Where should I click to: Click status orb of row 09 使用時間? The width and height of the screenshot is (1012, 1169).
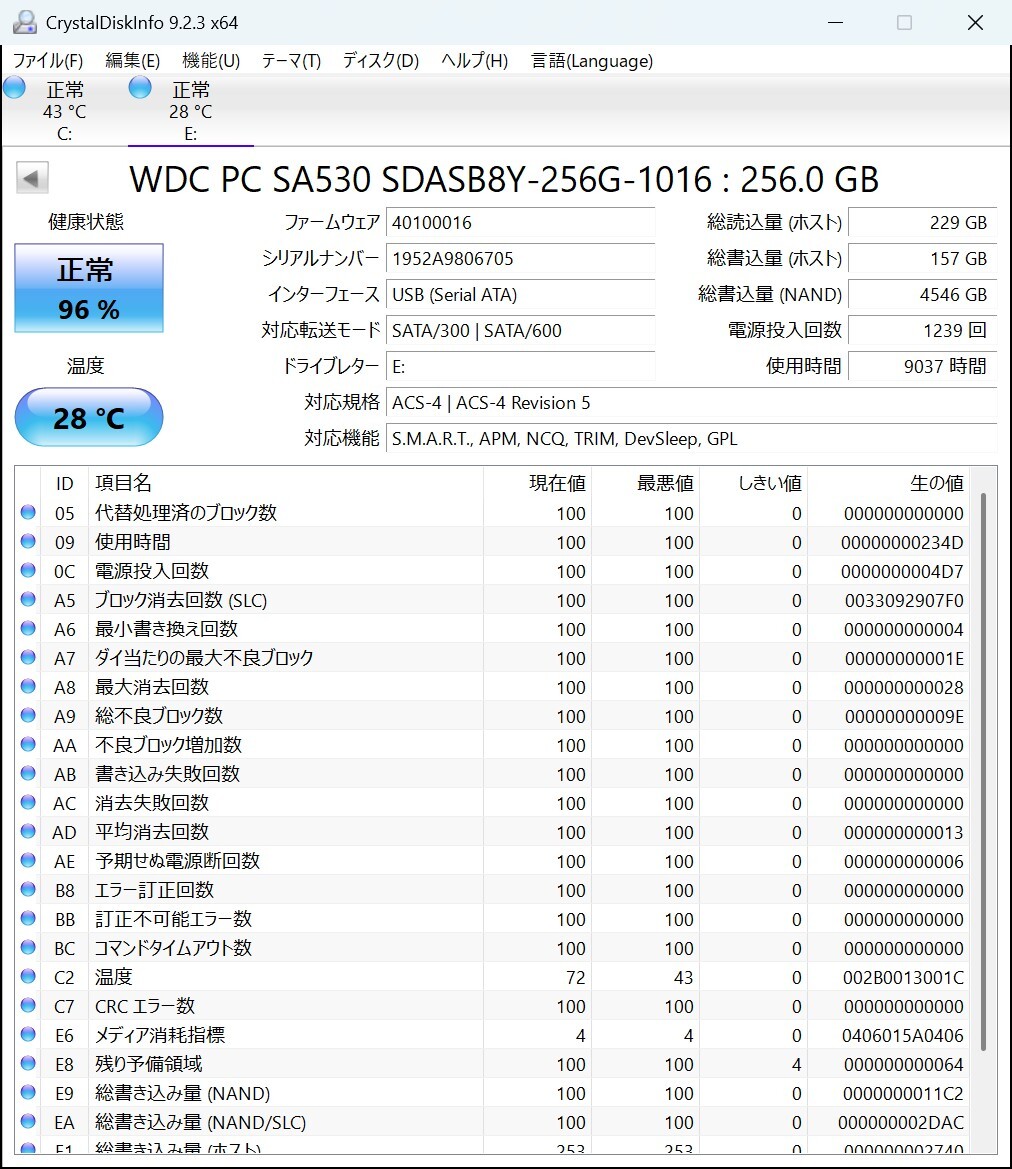(x=28, y=541)
